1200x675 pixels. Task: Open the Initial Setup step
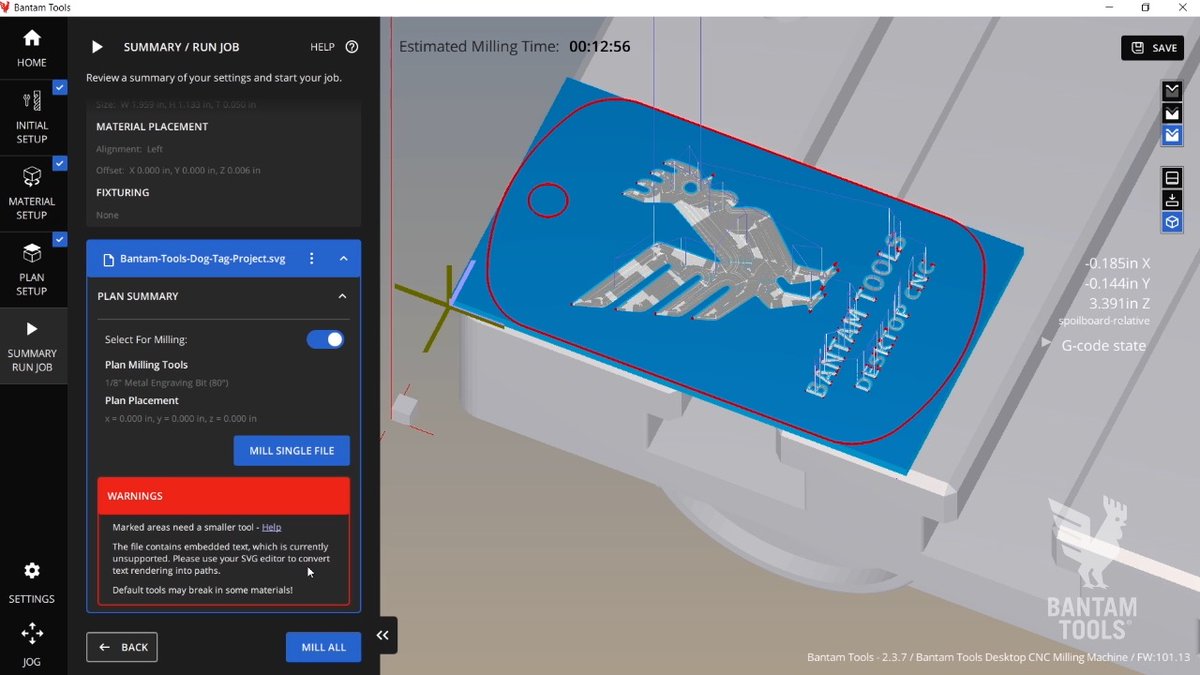pos(32,117)
